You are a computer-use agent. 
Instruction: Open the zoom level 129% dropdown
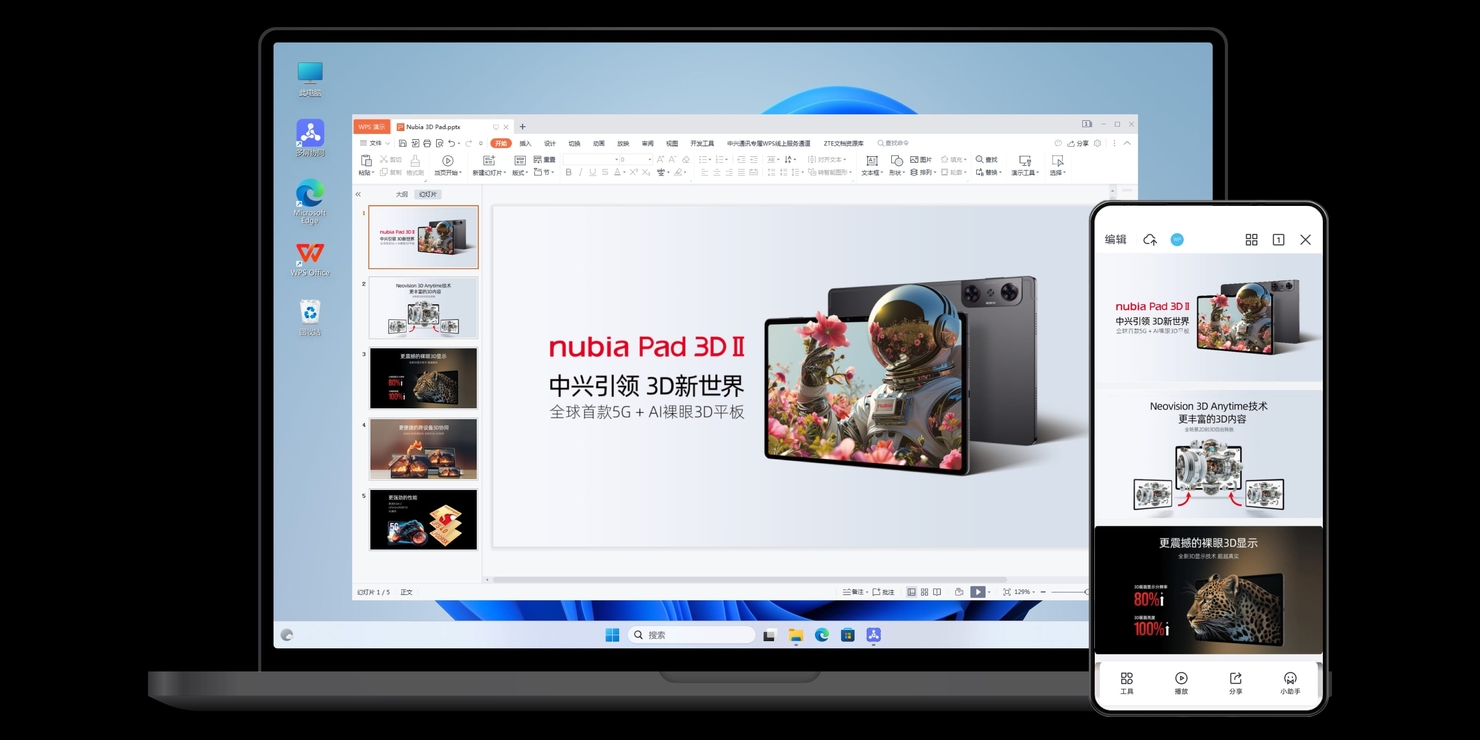(x=1025, y=592)
